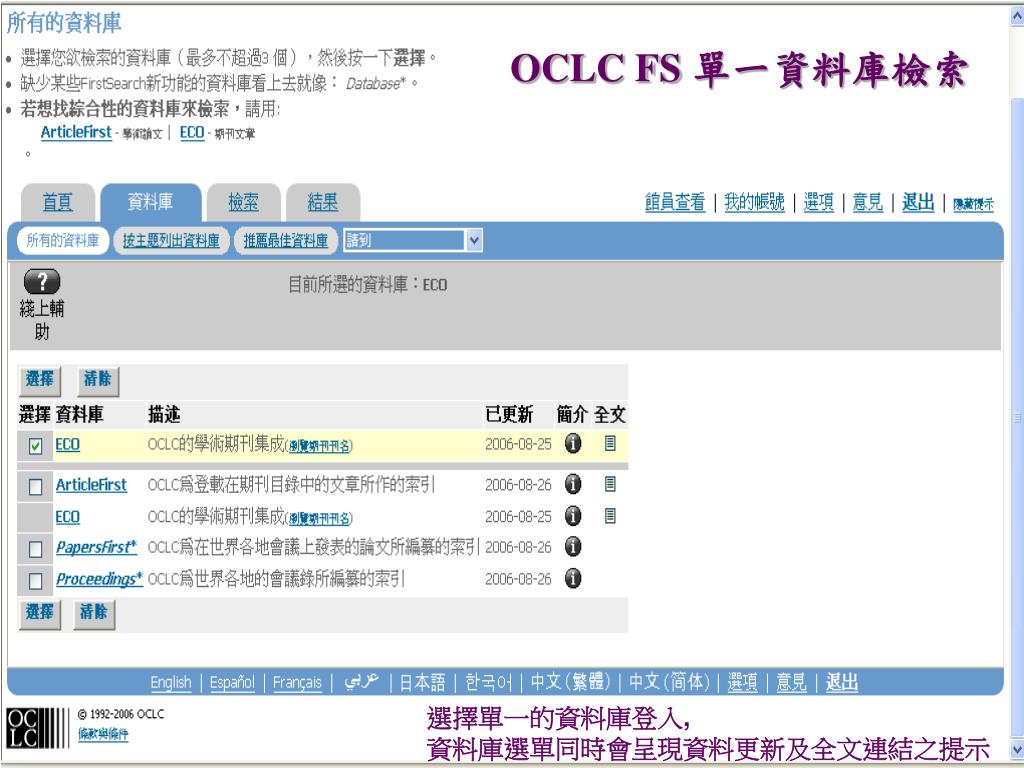Screen dimensions: 1024x768
Task: Click 已更新 column header
Action: pyautogui.click(x=509, y=415)
